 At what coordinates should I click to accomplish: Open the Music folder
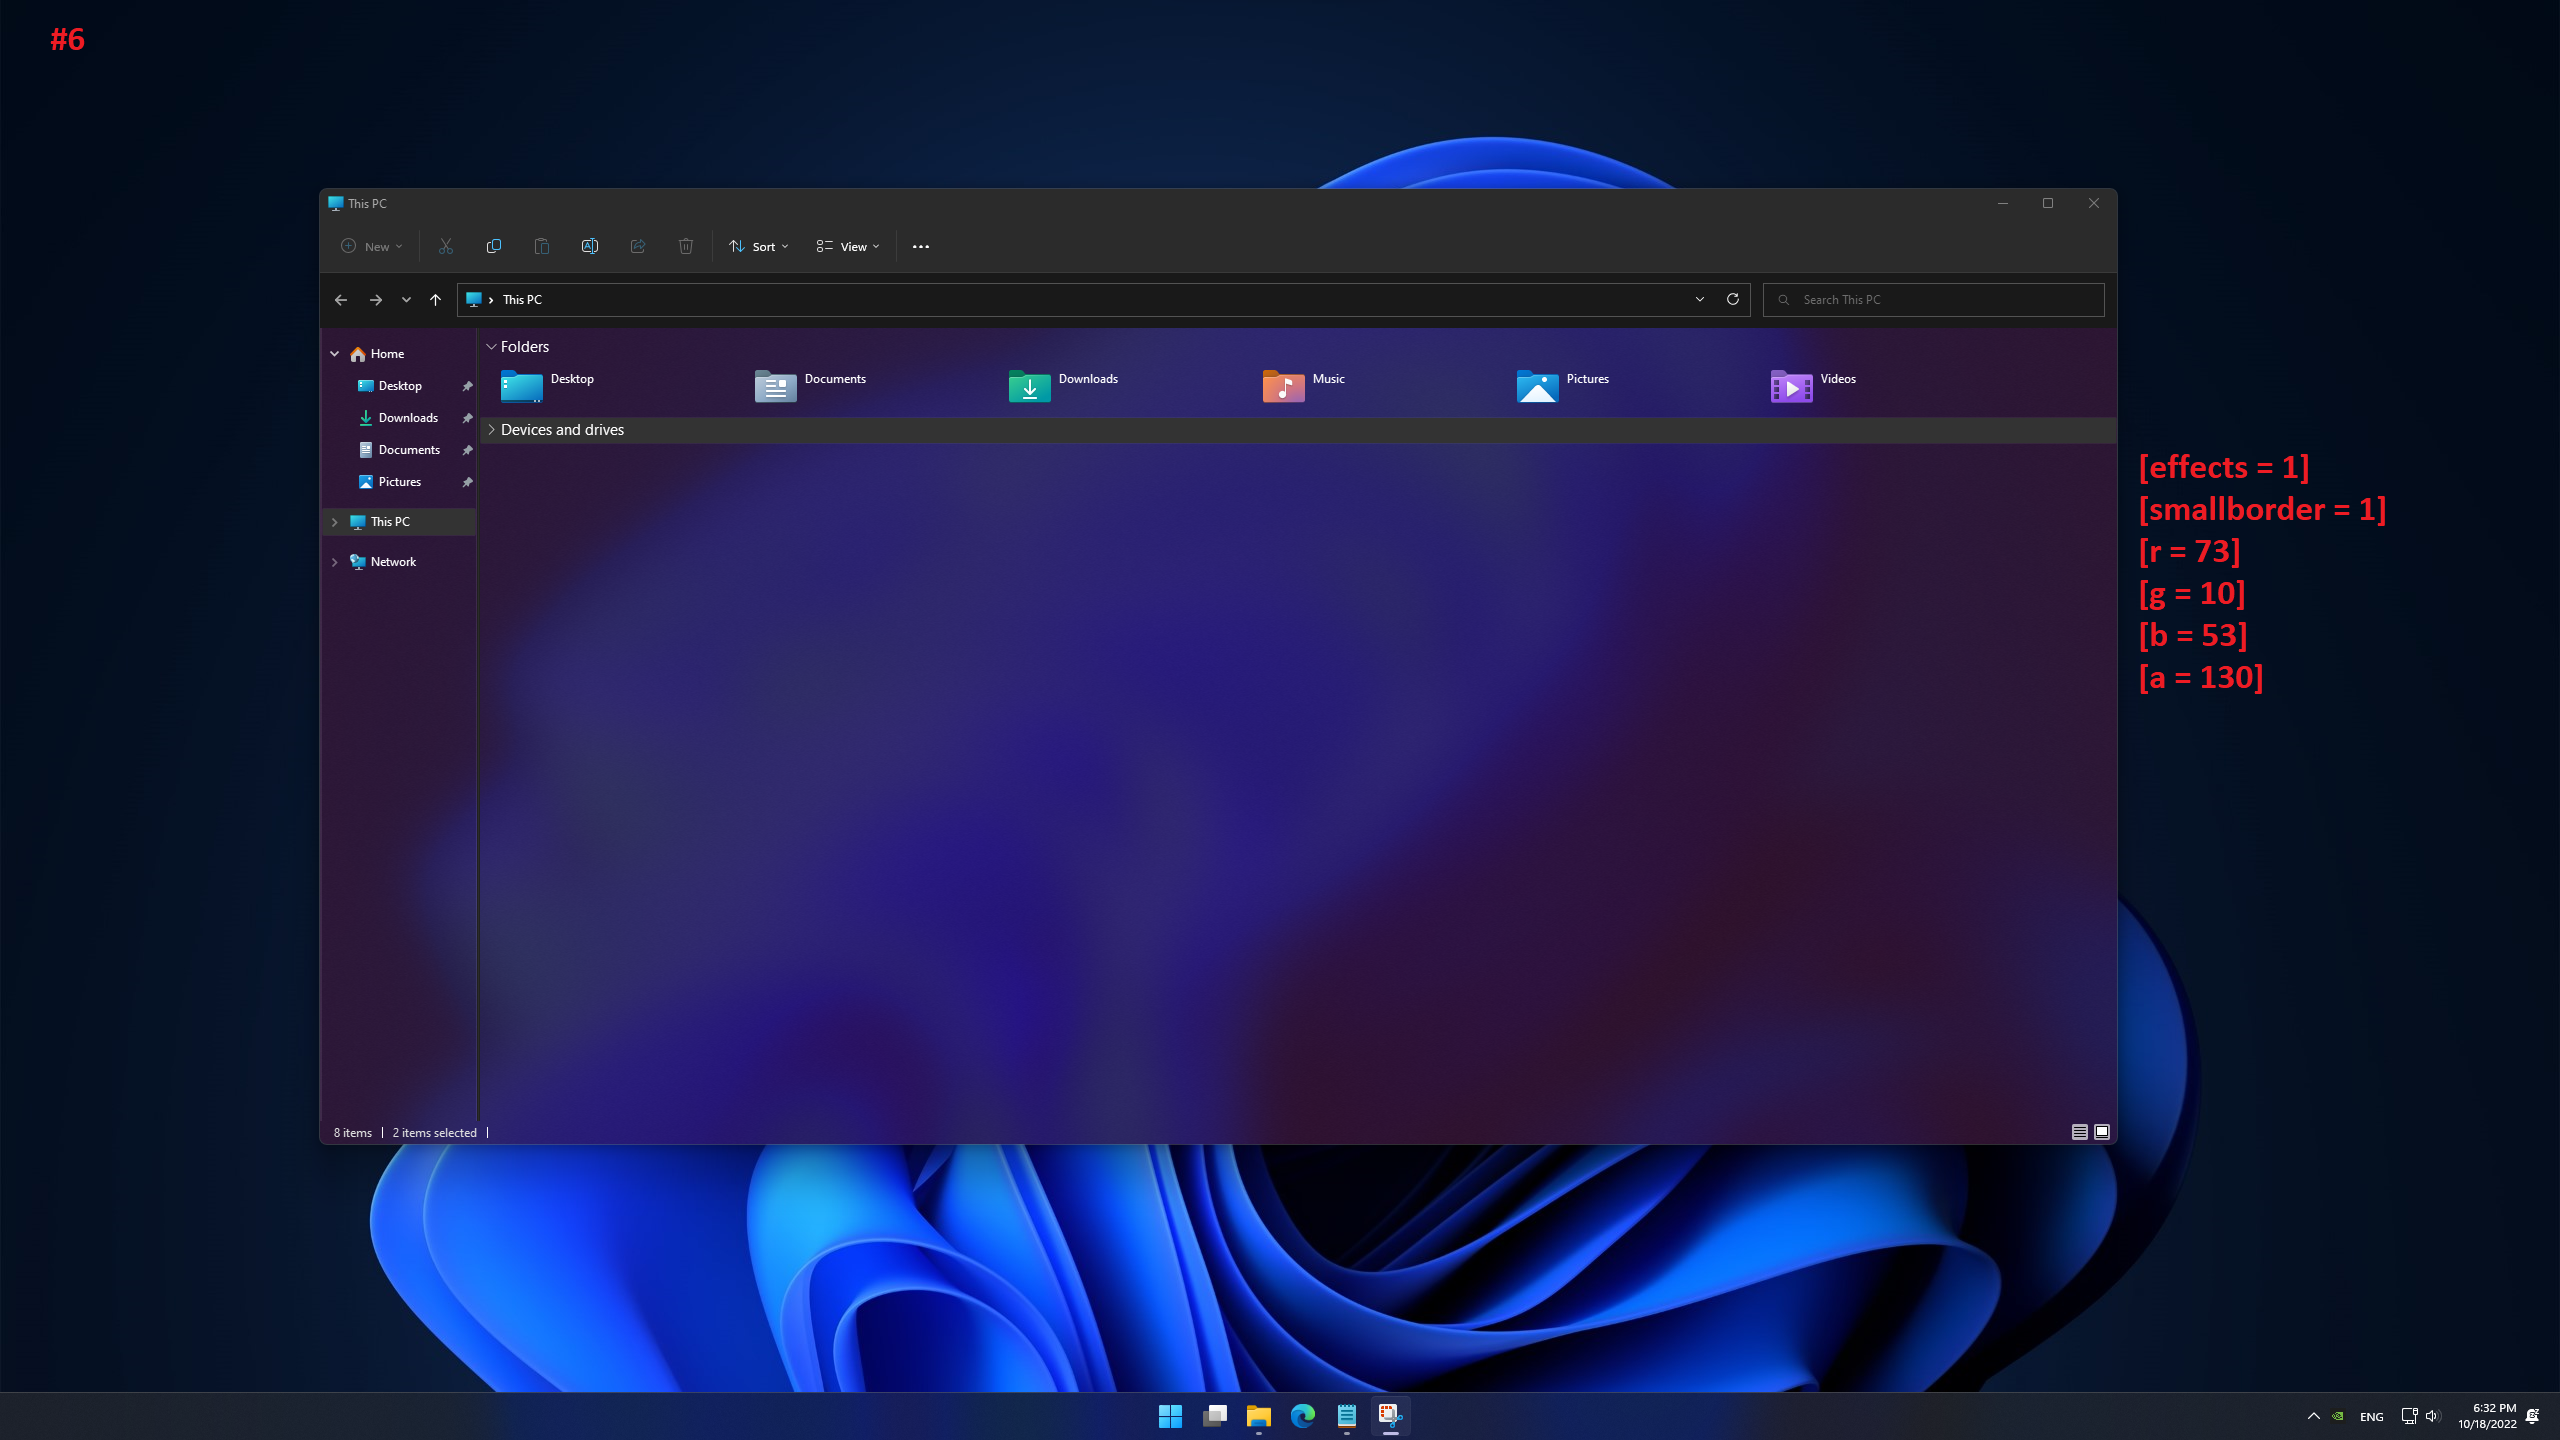tap(1304, 386)
